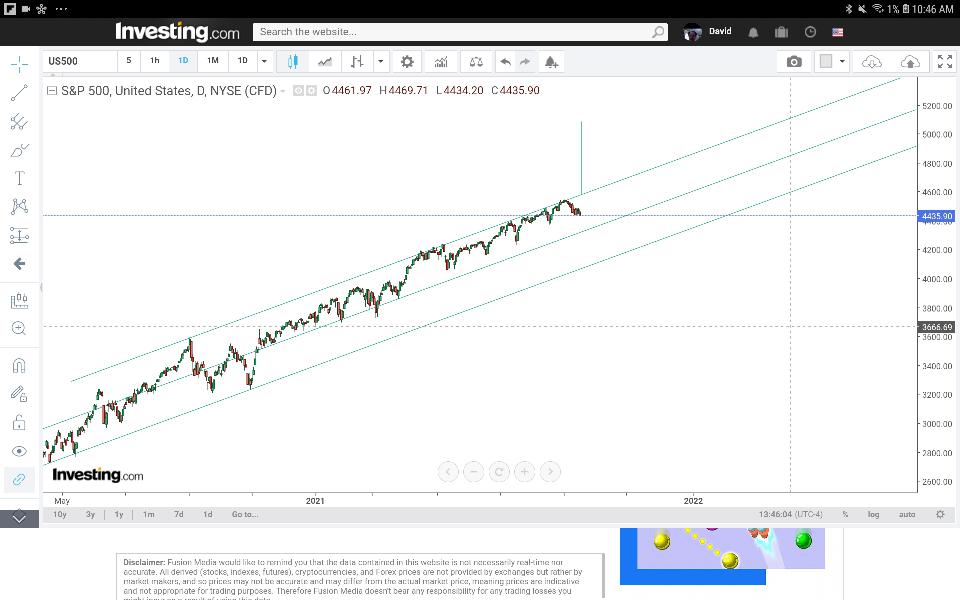This screenshot has width=960, height=600.
Task: Set range to 10y
Action: 59,514
